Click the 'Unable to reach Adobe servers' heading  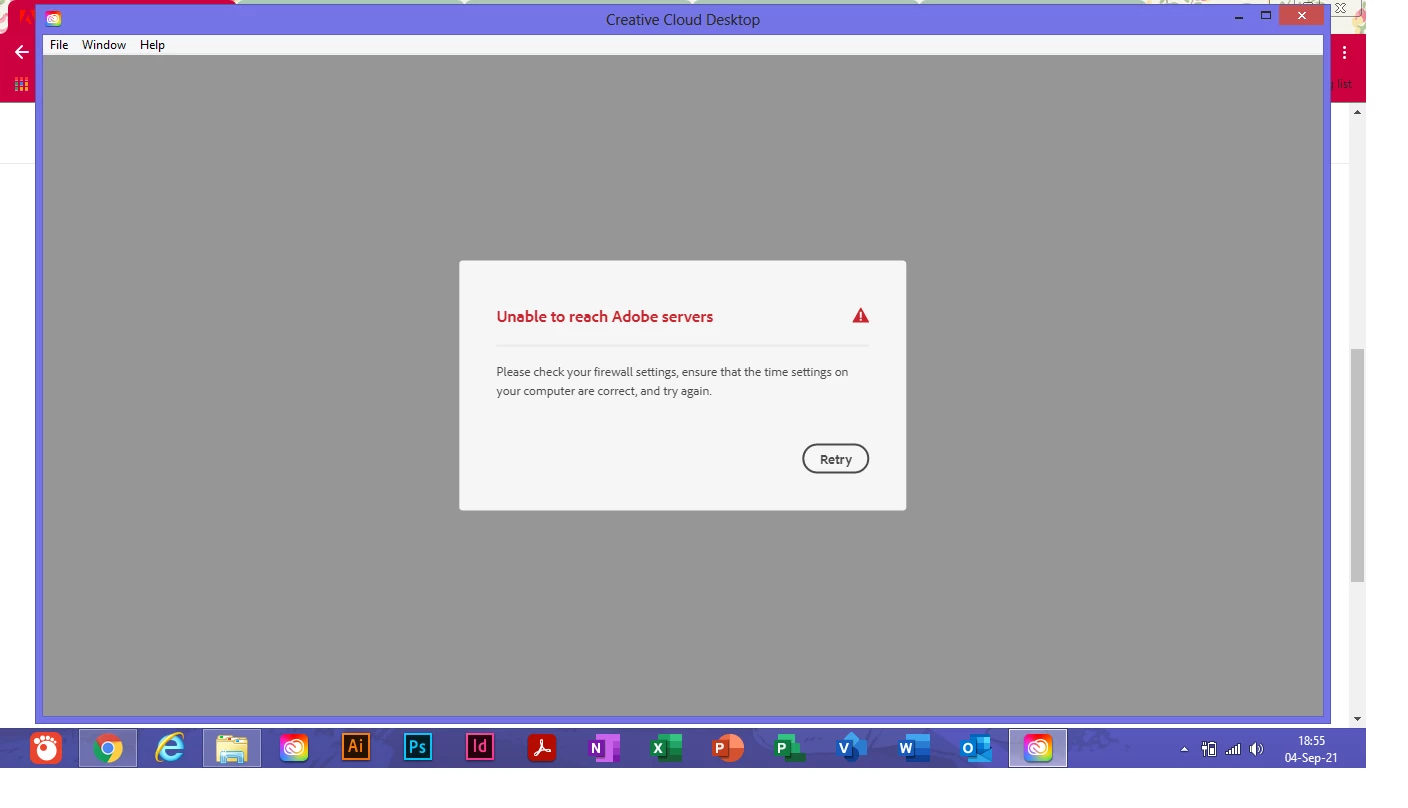point(605,317)
